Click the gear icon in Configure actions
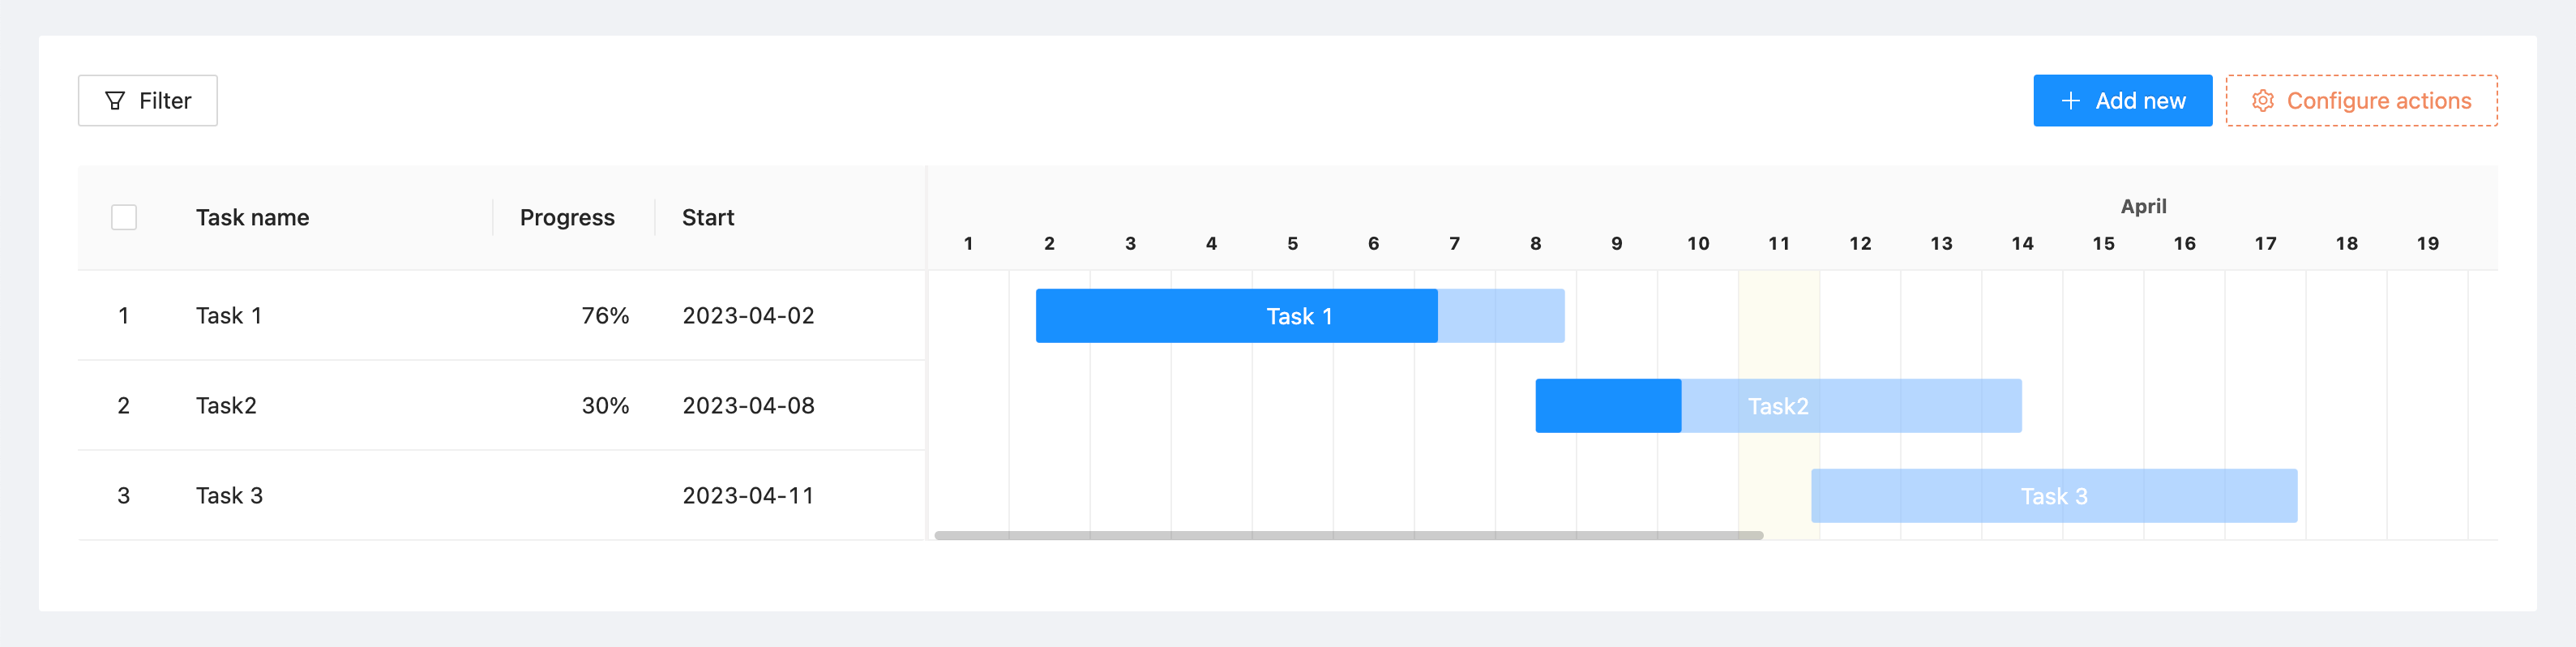 click(2262, 101)
